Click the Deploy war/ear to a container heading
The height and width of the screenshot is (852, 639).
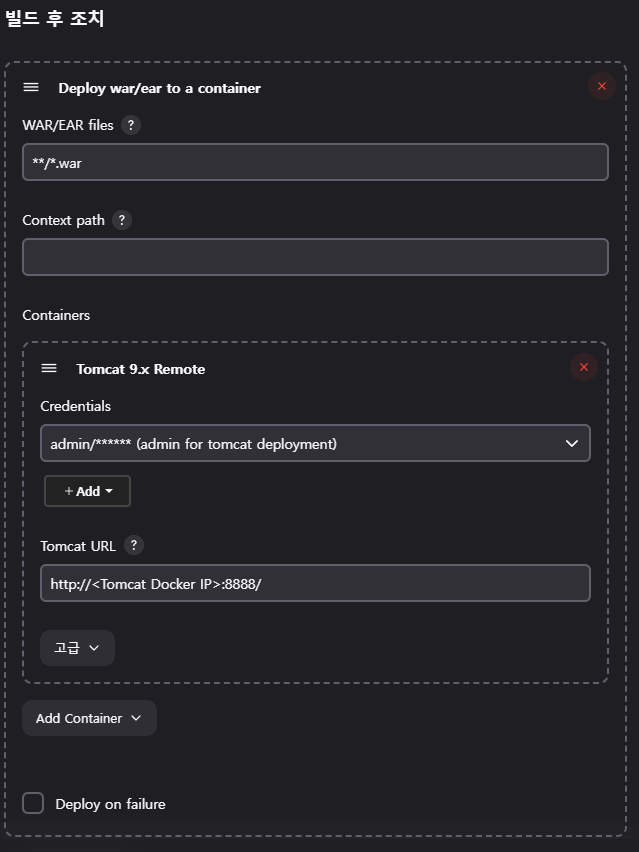[x=159, y=88]
